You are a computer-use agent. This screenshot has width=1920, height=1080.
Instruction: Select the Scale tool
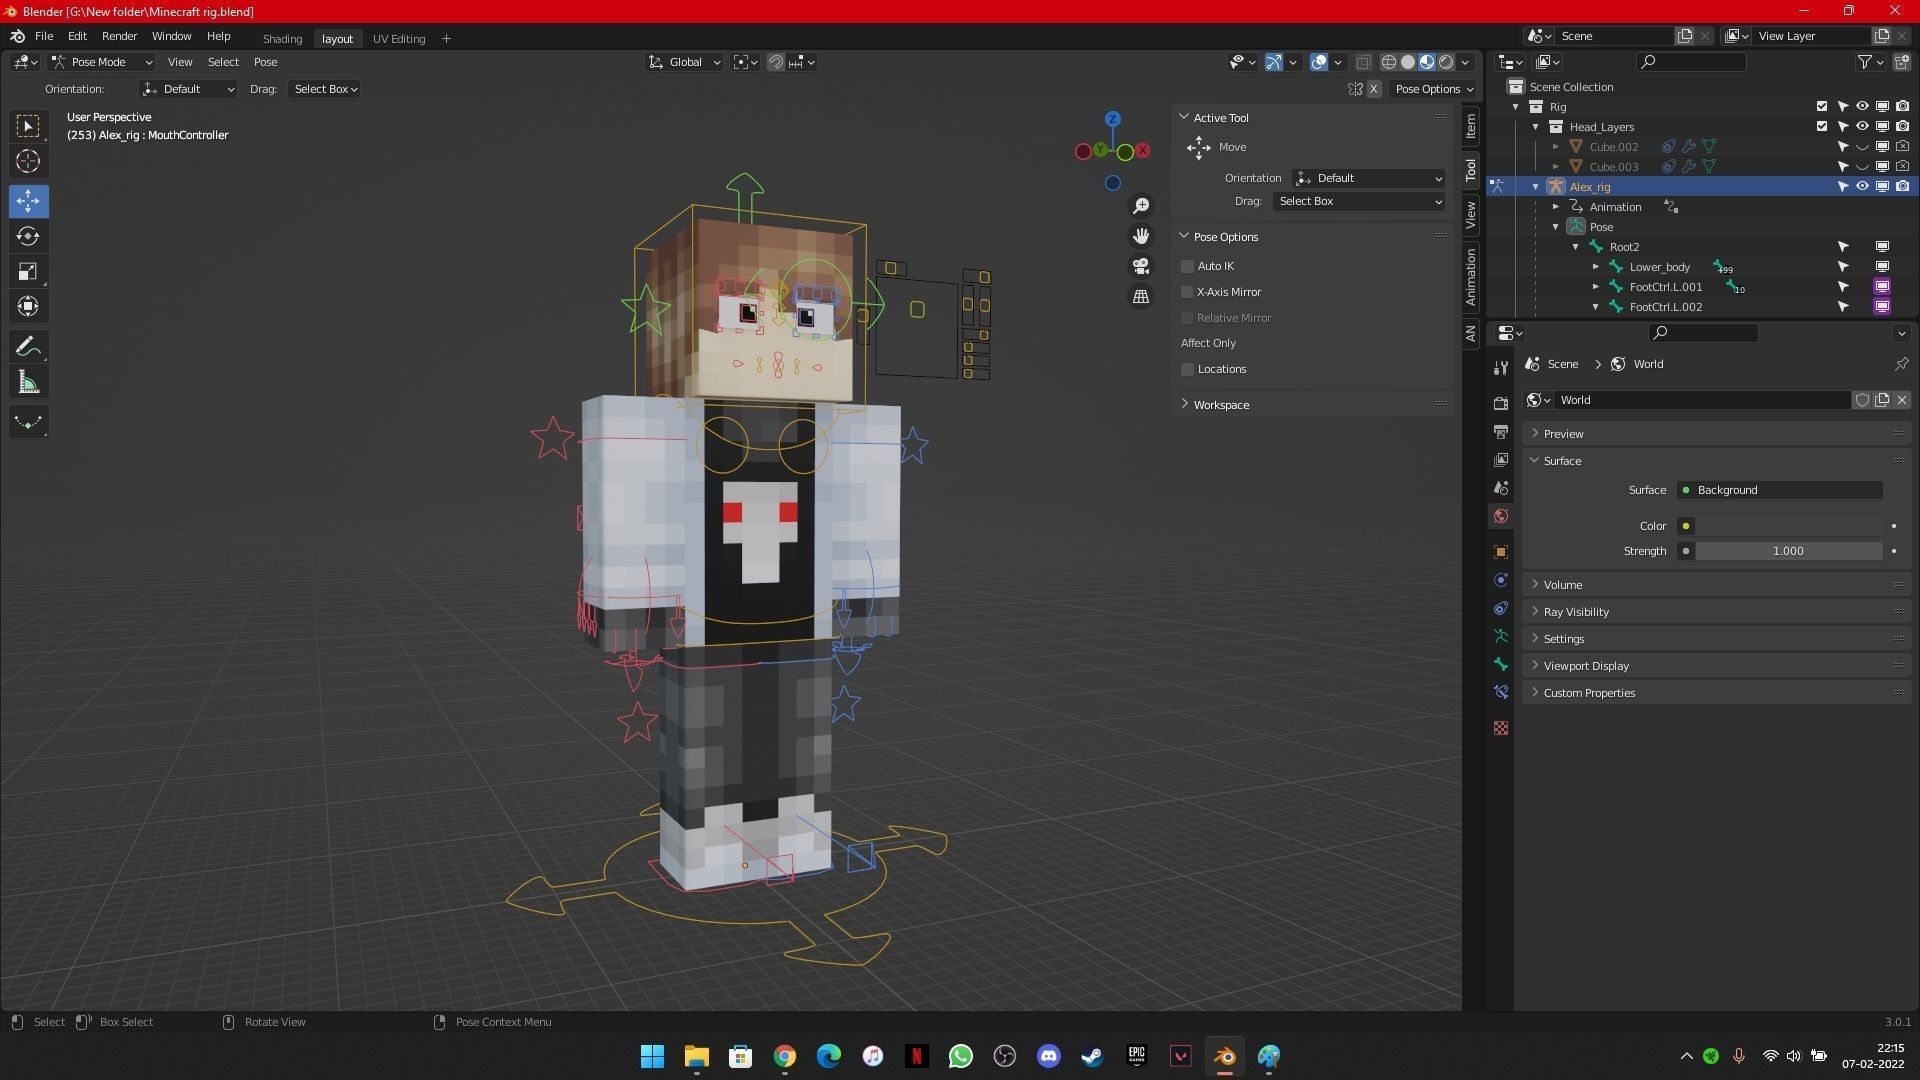(x=28, y=271)
